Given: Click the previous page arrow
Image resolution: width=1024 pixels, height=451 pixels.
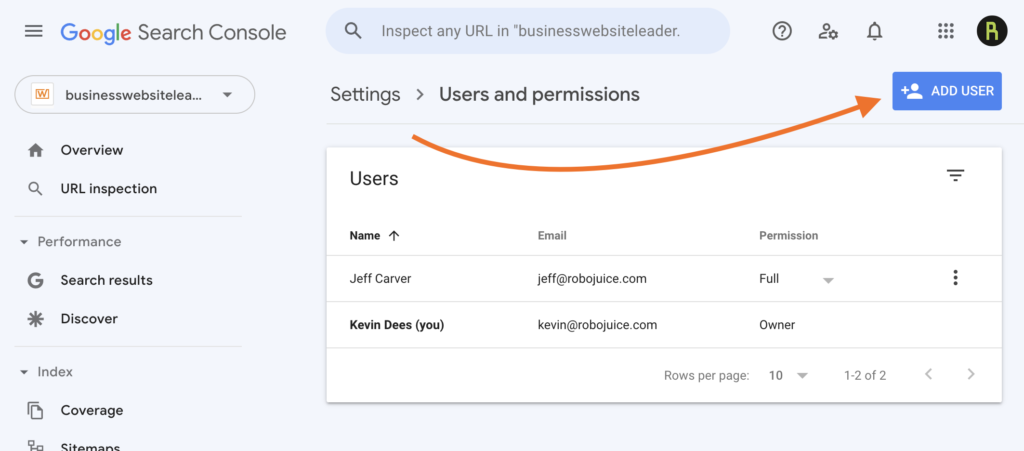Looking at the screenshot, I should point(928,375).
